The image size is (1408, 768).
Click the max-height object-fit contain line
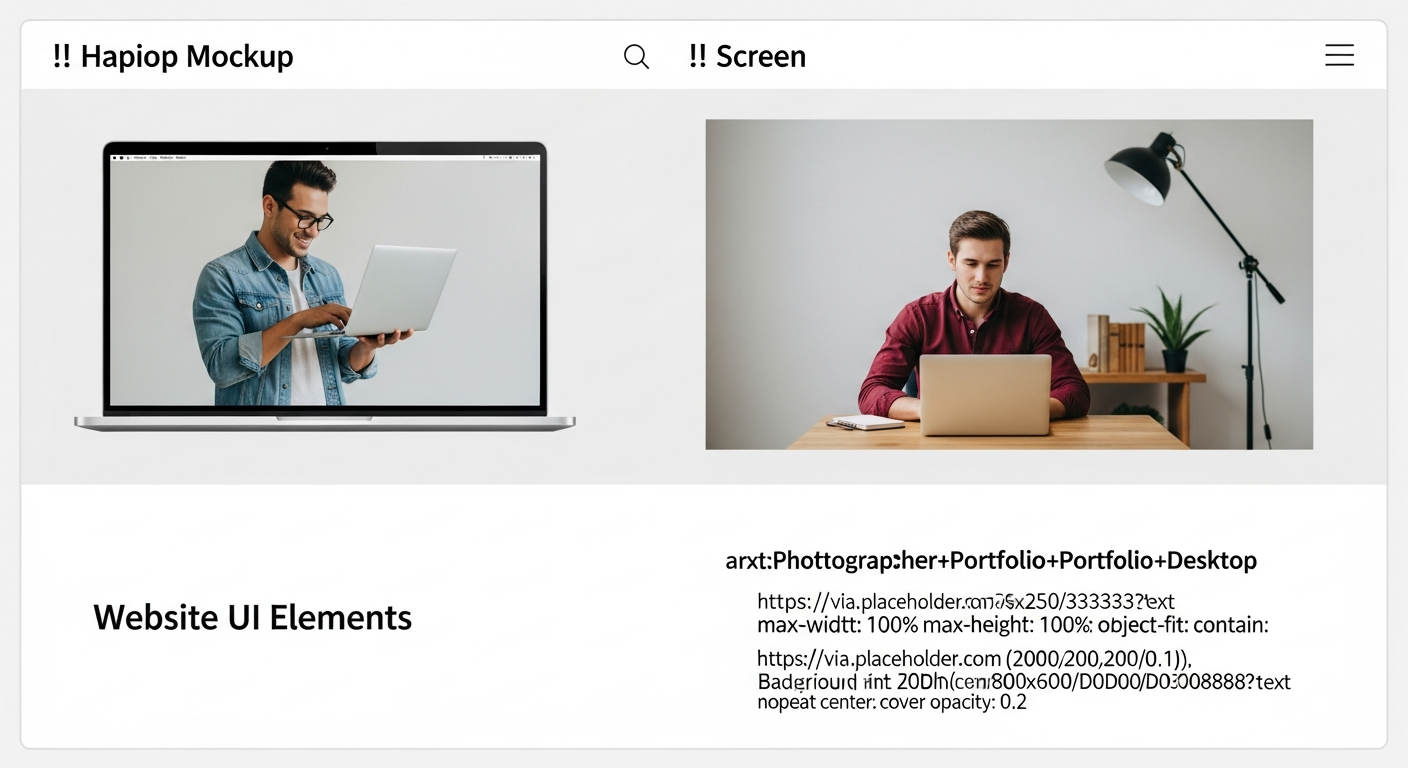click(x=1012, y=626)
